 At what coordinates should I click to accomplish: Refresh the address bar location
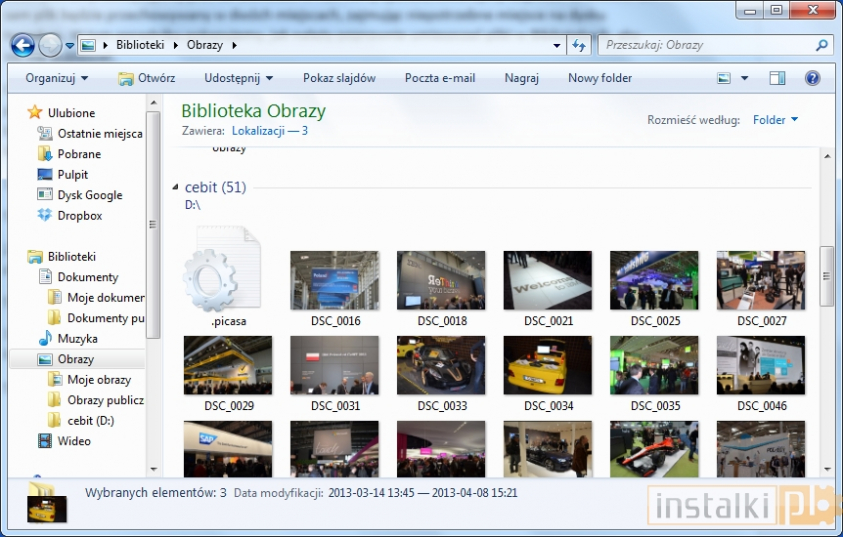coord(579,45)
